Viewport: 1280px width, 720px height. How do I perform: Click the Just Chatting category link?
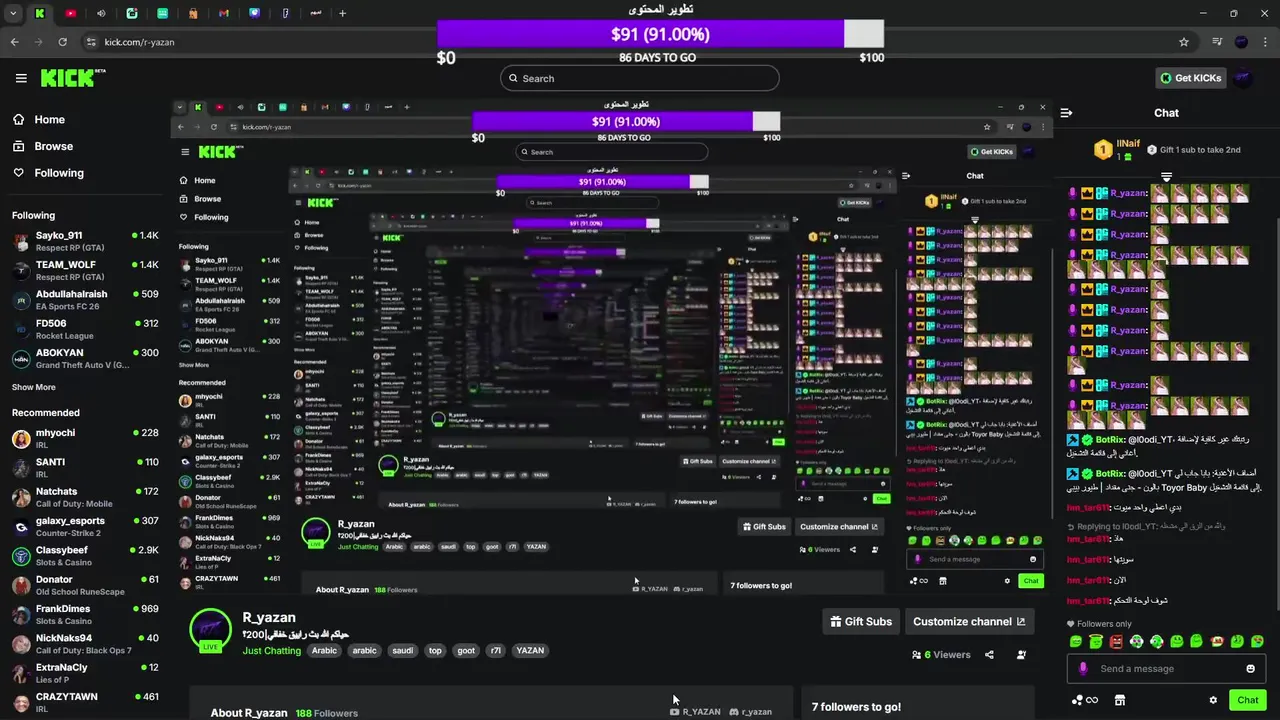click(271, 651)
